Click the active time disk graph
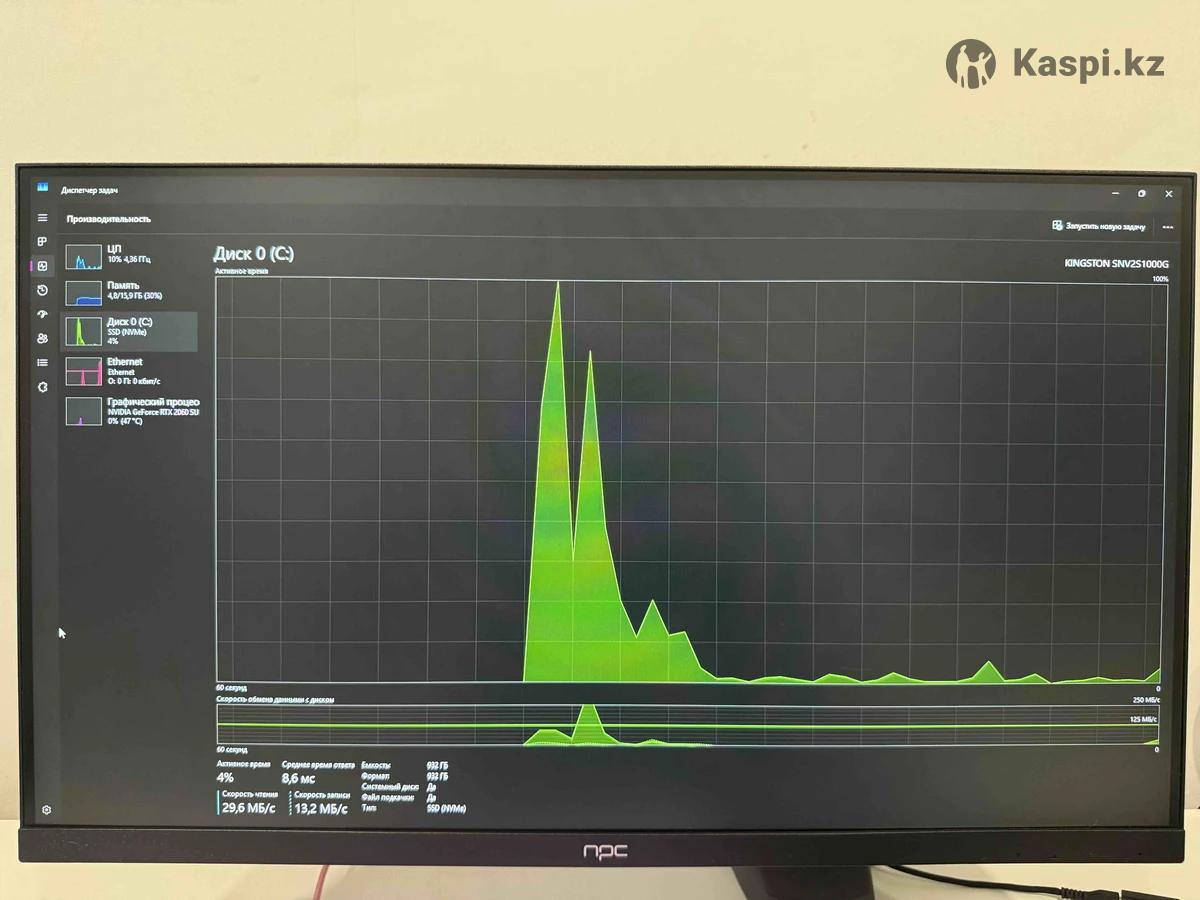 pos(689,480)
